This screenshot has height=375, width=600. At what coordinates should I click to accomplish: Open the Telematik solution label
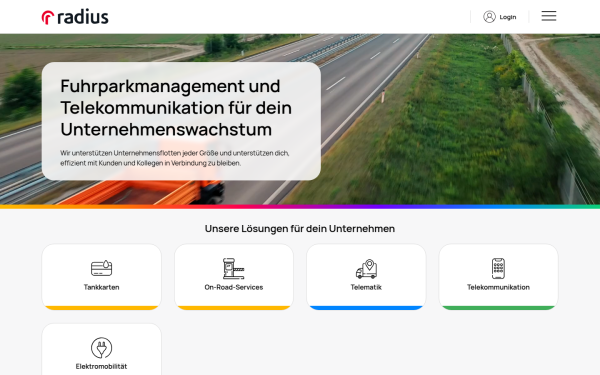coord(366,287)
